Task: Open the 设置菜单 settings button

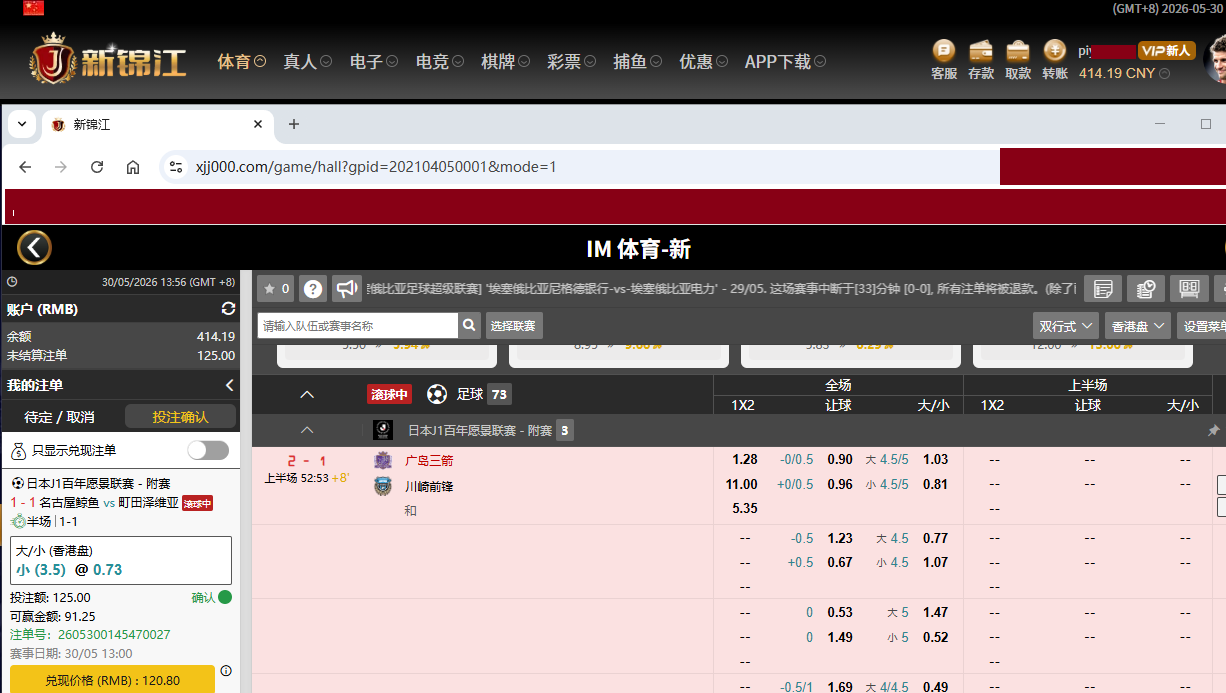Action: tap(1204, 325)
